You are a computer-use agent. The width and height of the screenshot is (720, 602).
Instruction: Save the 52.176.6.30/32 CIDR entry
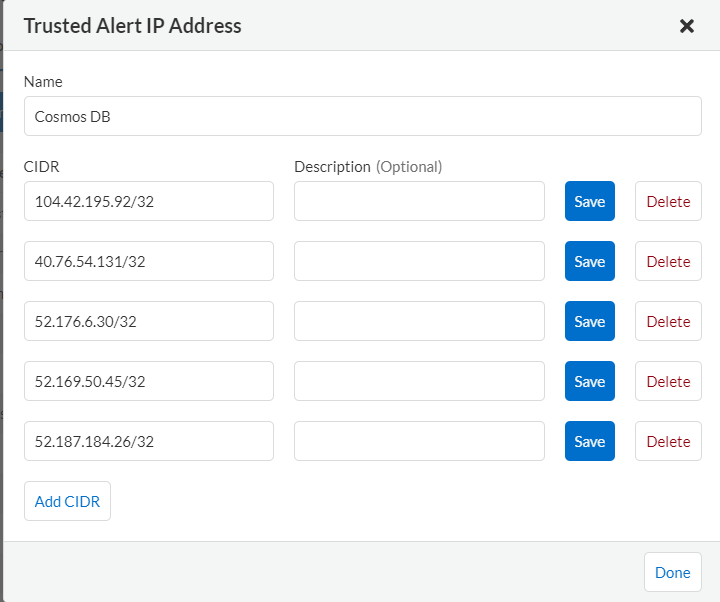tap(590, 321)
